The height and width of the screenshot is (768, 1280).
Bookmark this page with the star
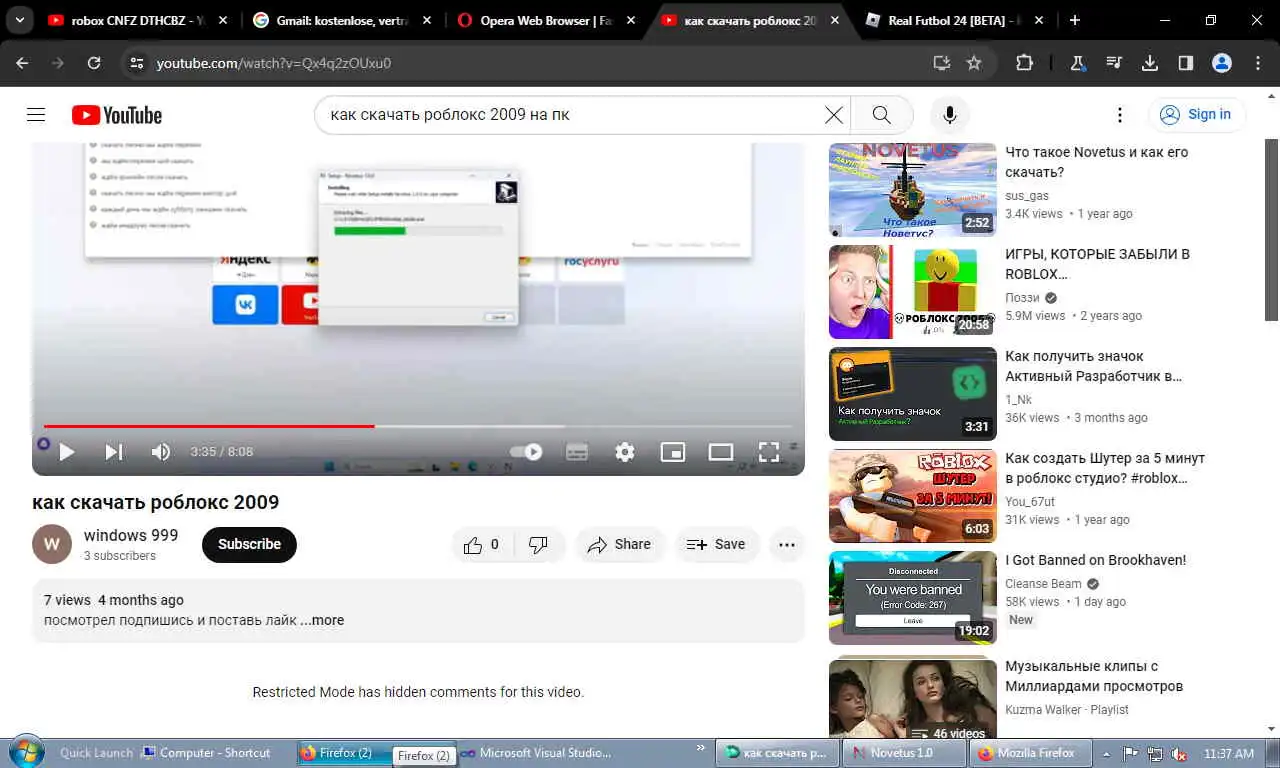tap(974, 63)
